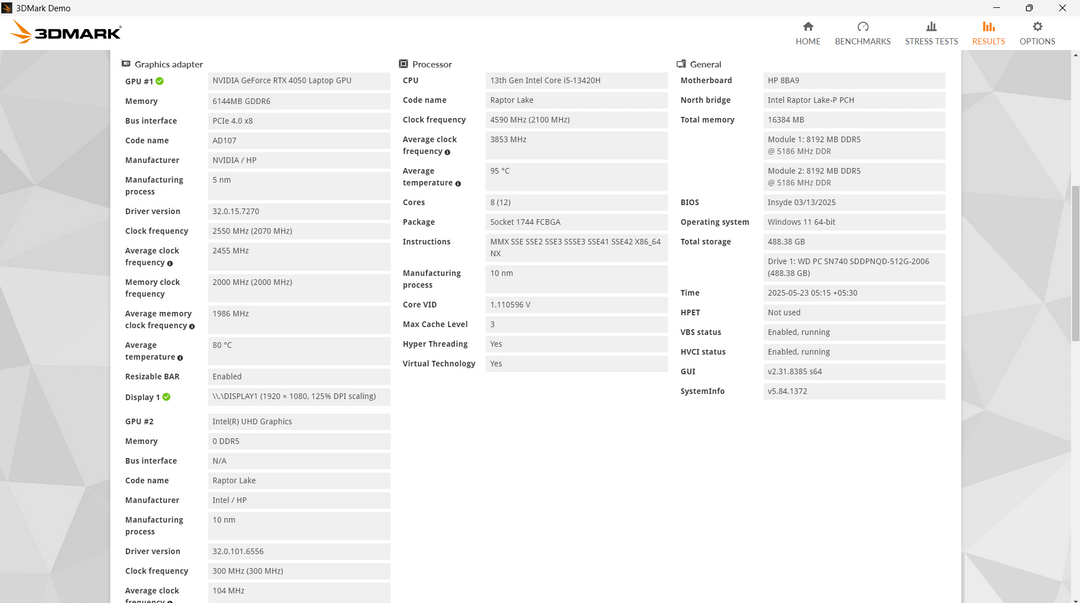Minimize the 3DMark Demo window
Screen dimensions: 1080x603
[996, 8]
